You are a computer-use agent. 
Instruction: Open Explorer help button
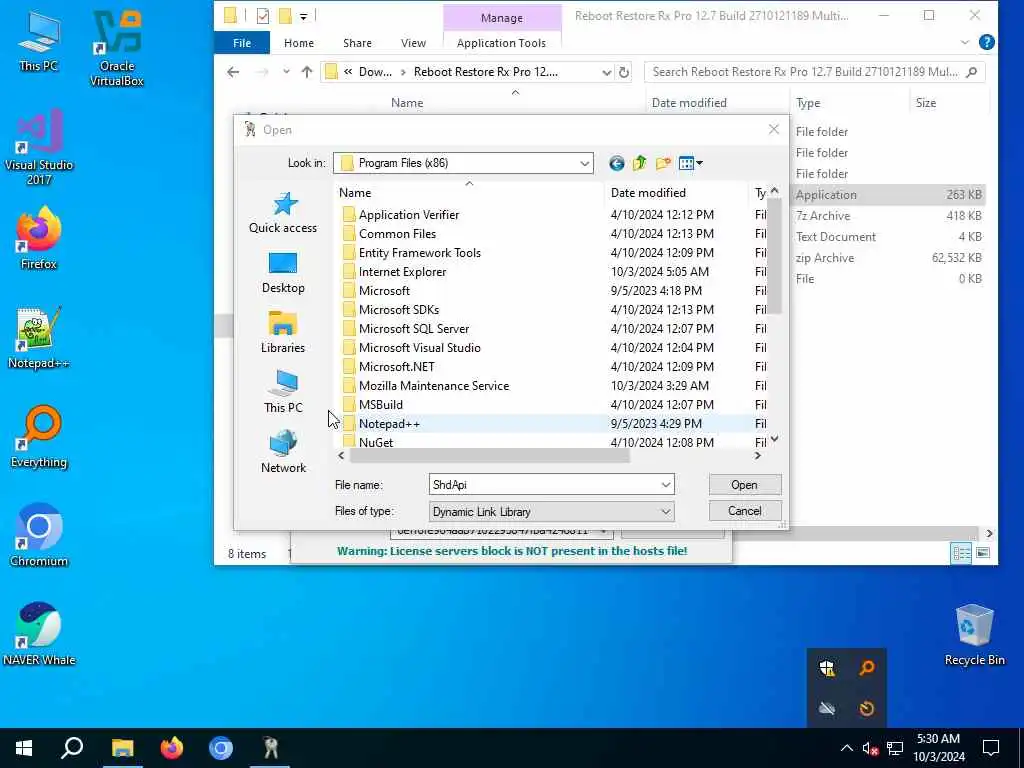[x=986, y=43]
